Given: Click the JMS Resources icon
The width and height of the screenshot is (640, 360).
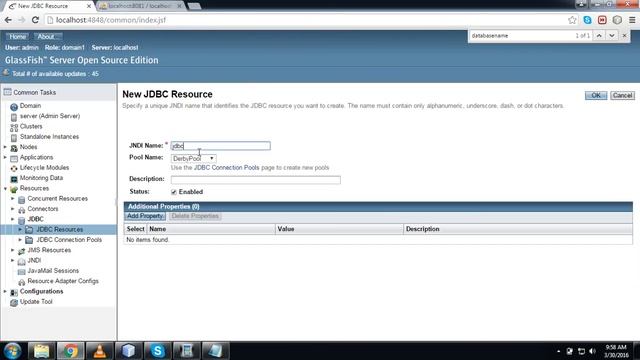Looking at the screenshot, I should click(22, 251).
